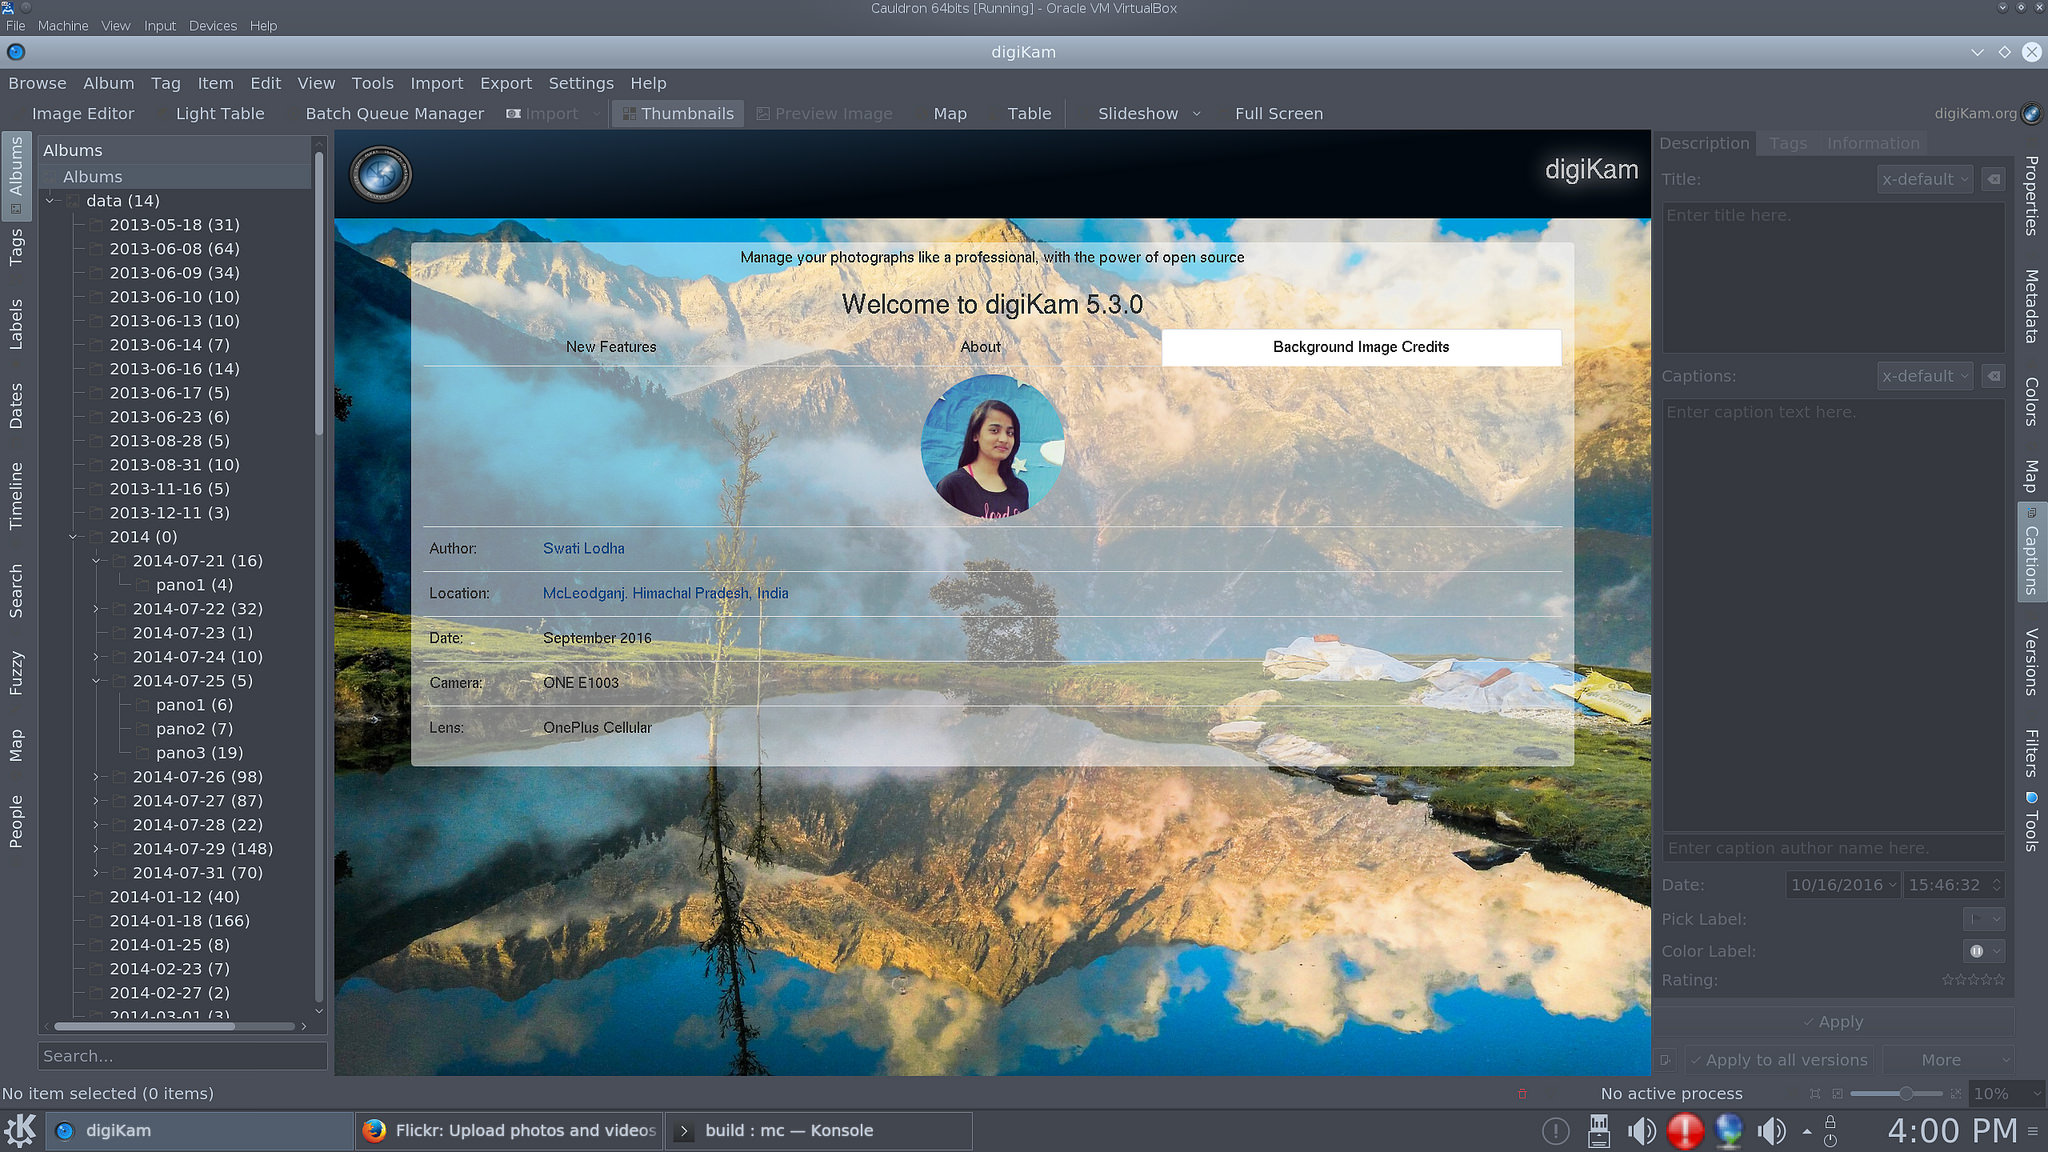Collapse the 2014 (0) album node

[x=73, y=537]
